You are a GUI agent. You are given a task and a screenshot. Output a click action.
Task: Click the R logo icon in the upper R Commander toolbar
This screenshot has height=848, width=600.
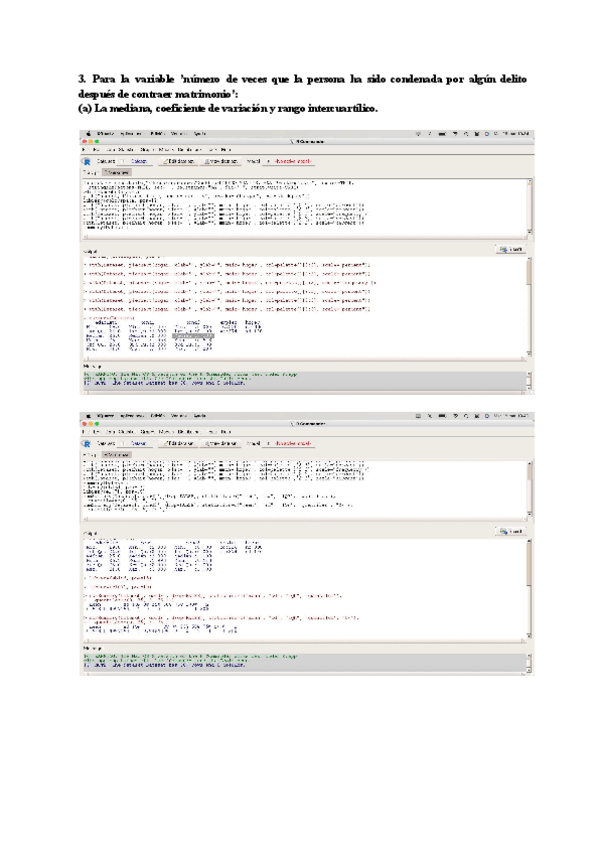87,162
